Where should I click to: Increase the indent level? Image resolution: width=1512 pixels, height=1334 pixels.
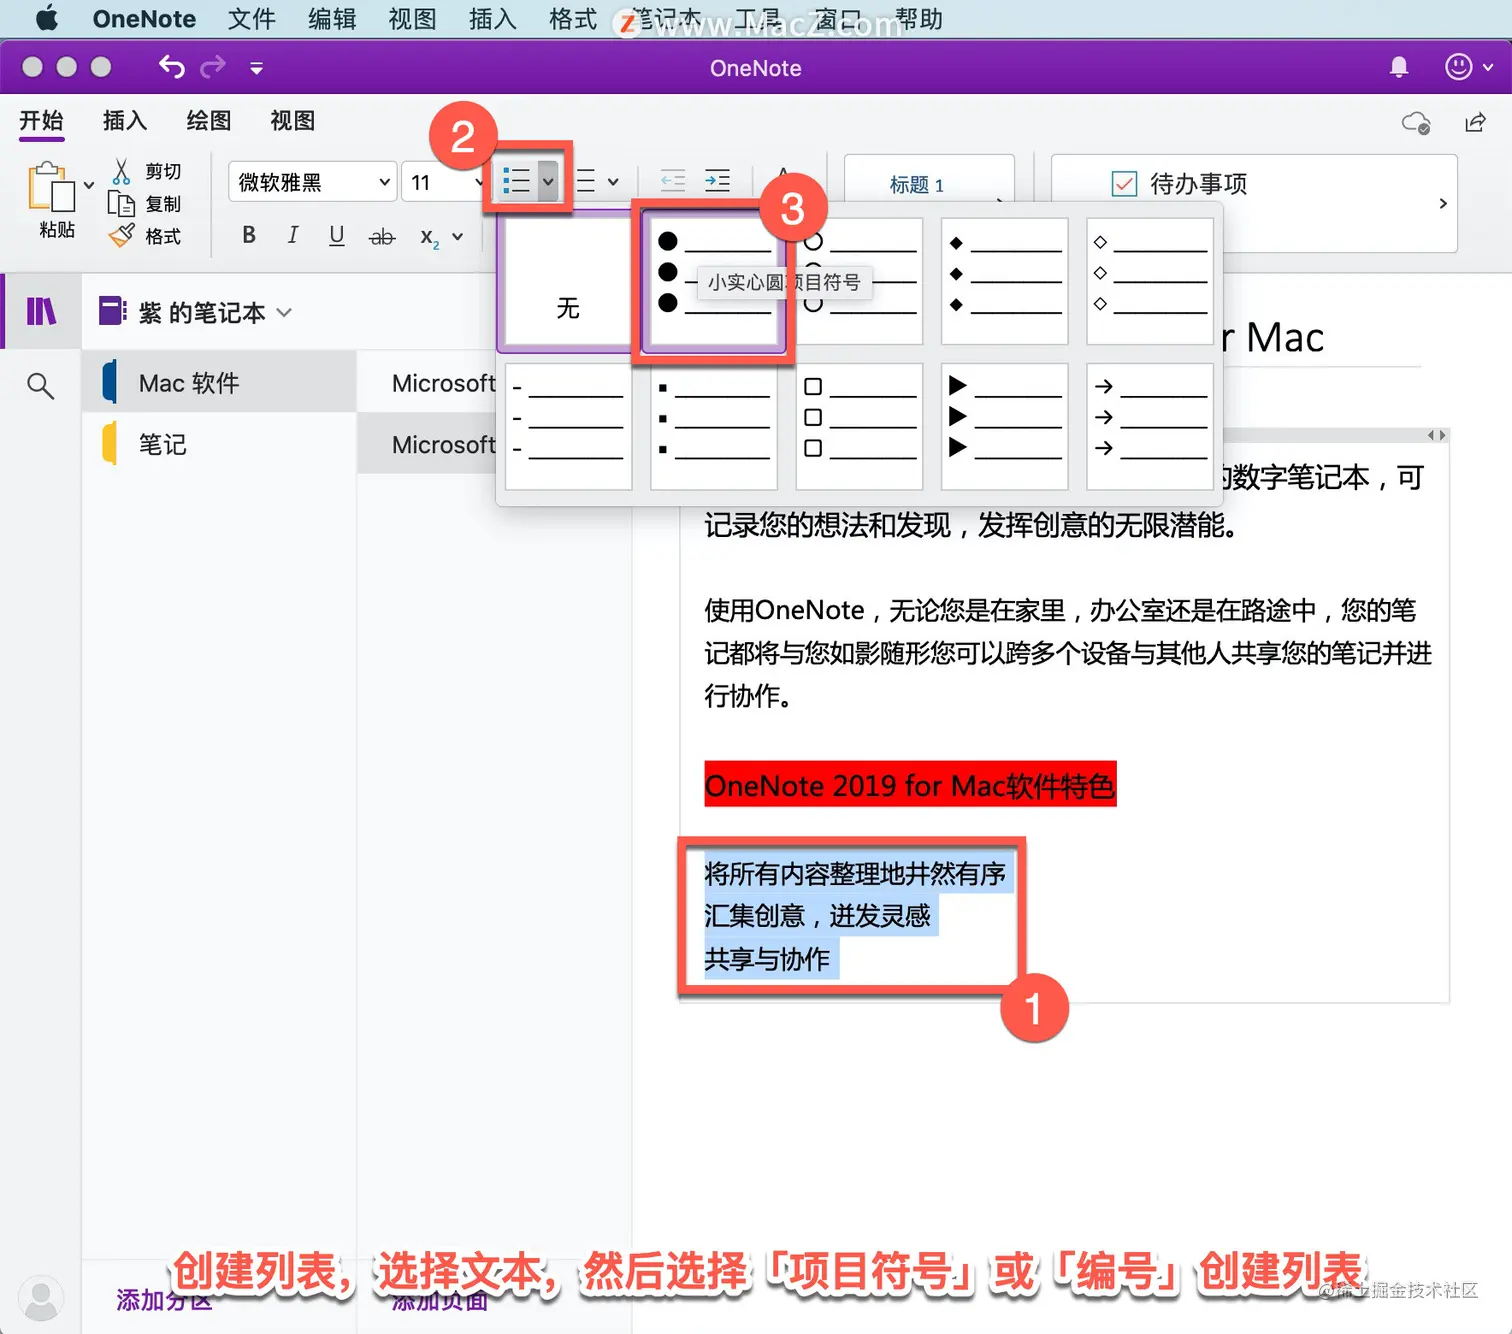point(717,181)
